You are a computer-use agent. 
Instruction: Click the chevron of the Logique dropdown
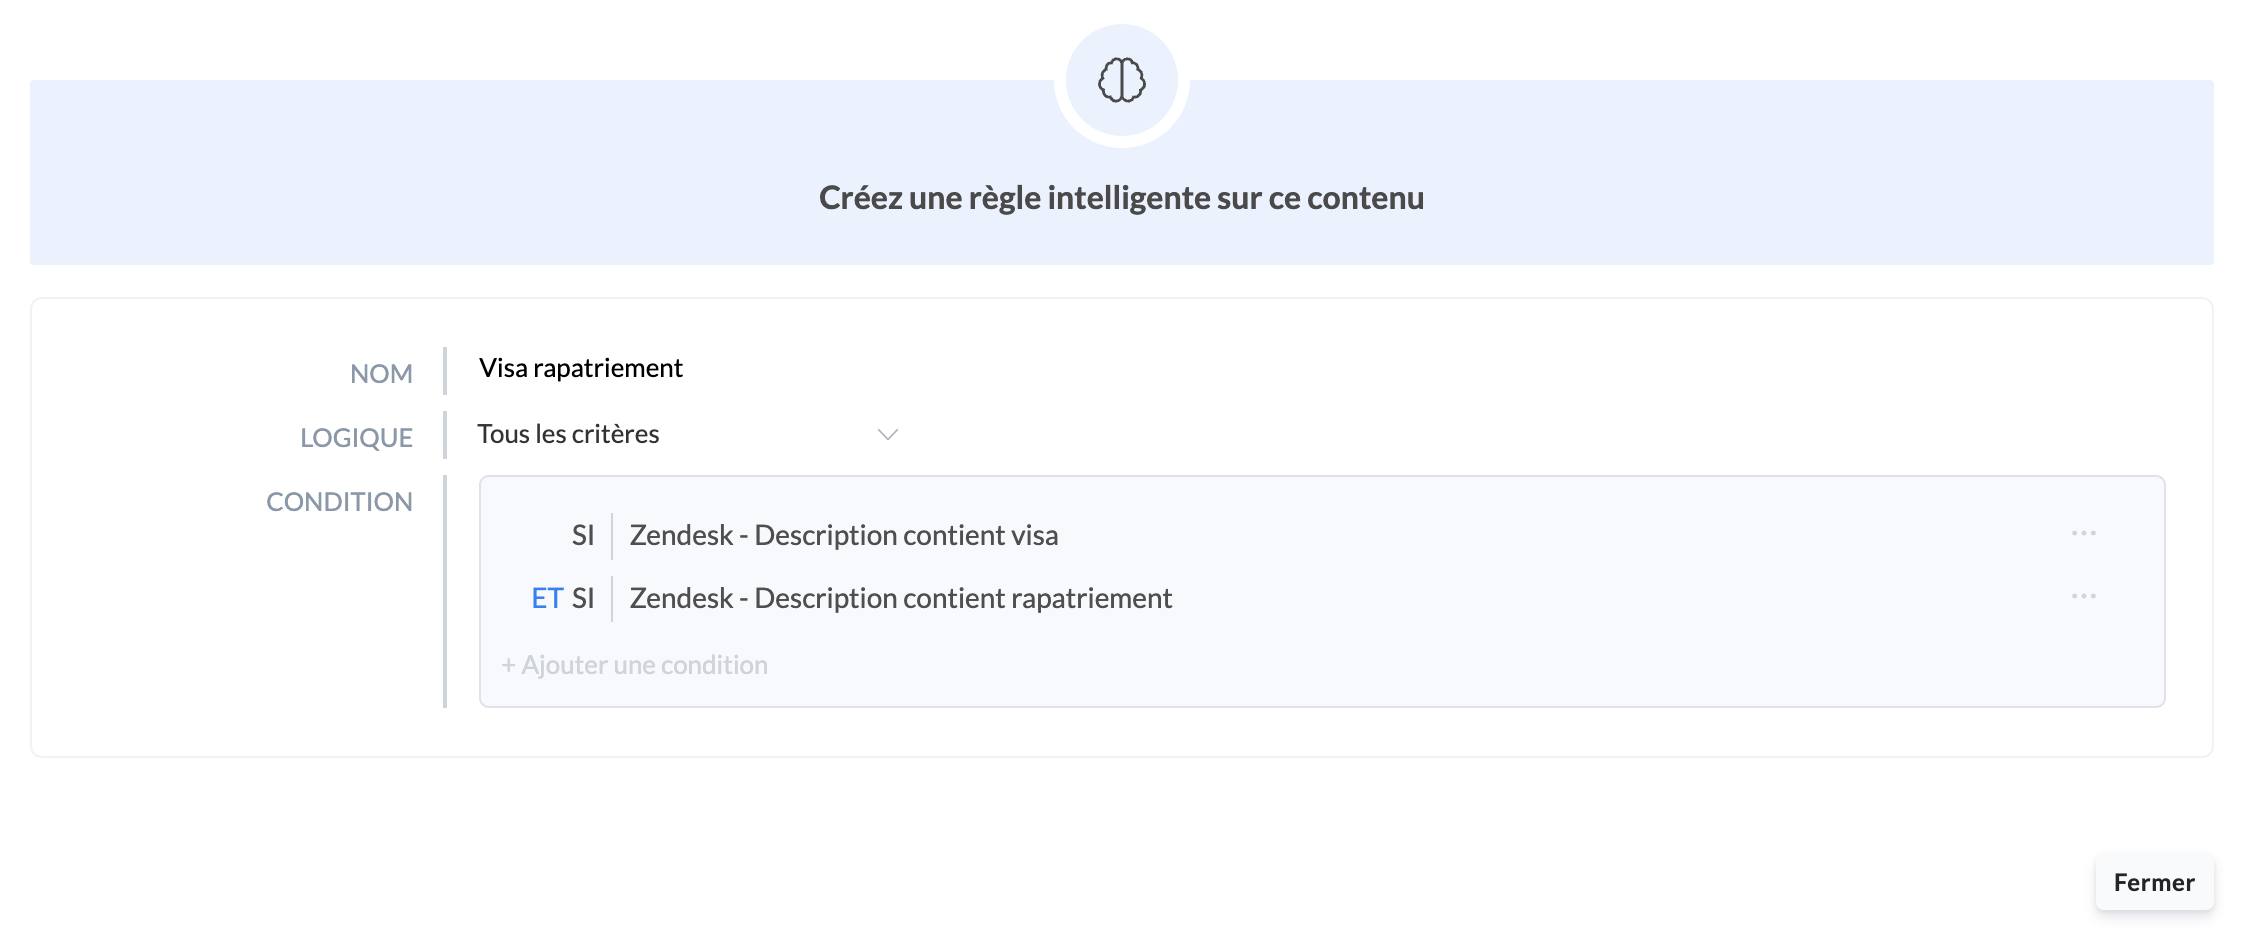pyautogui.click(x=887, y=434)
